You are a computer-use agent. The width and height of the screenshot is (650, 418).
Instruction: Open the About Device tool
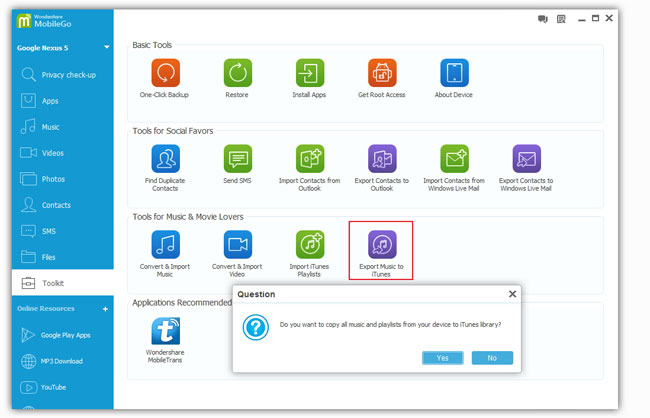tap(454, 73)
